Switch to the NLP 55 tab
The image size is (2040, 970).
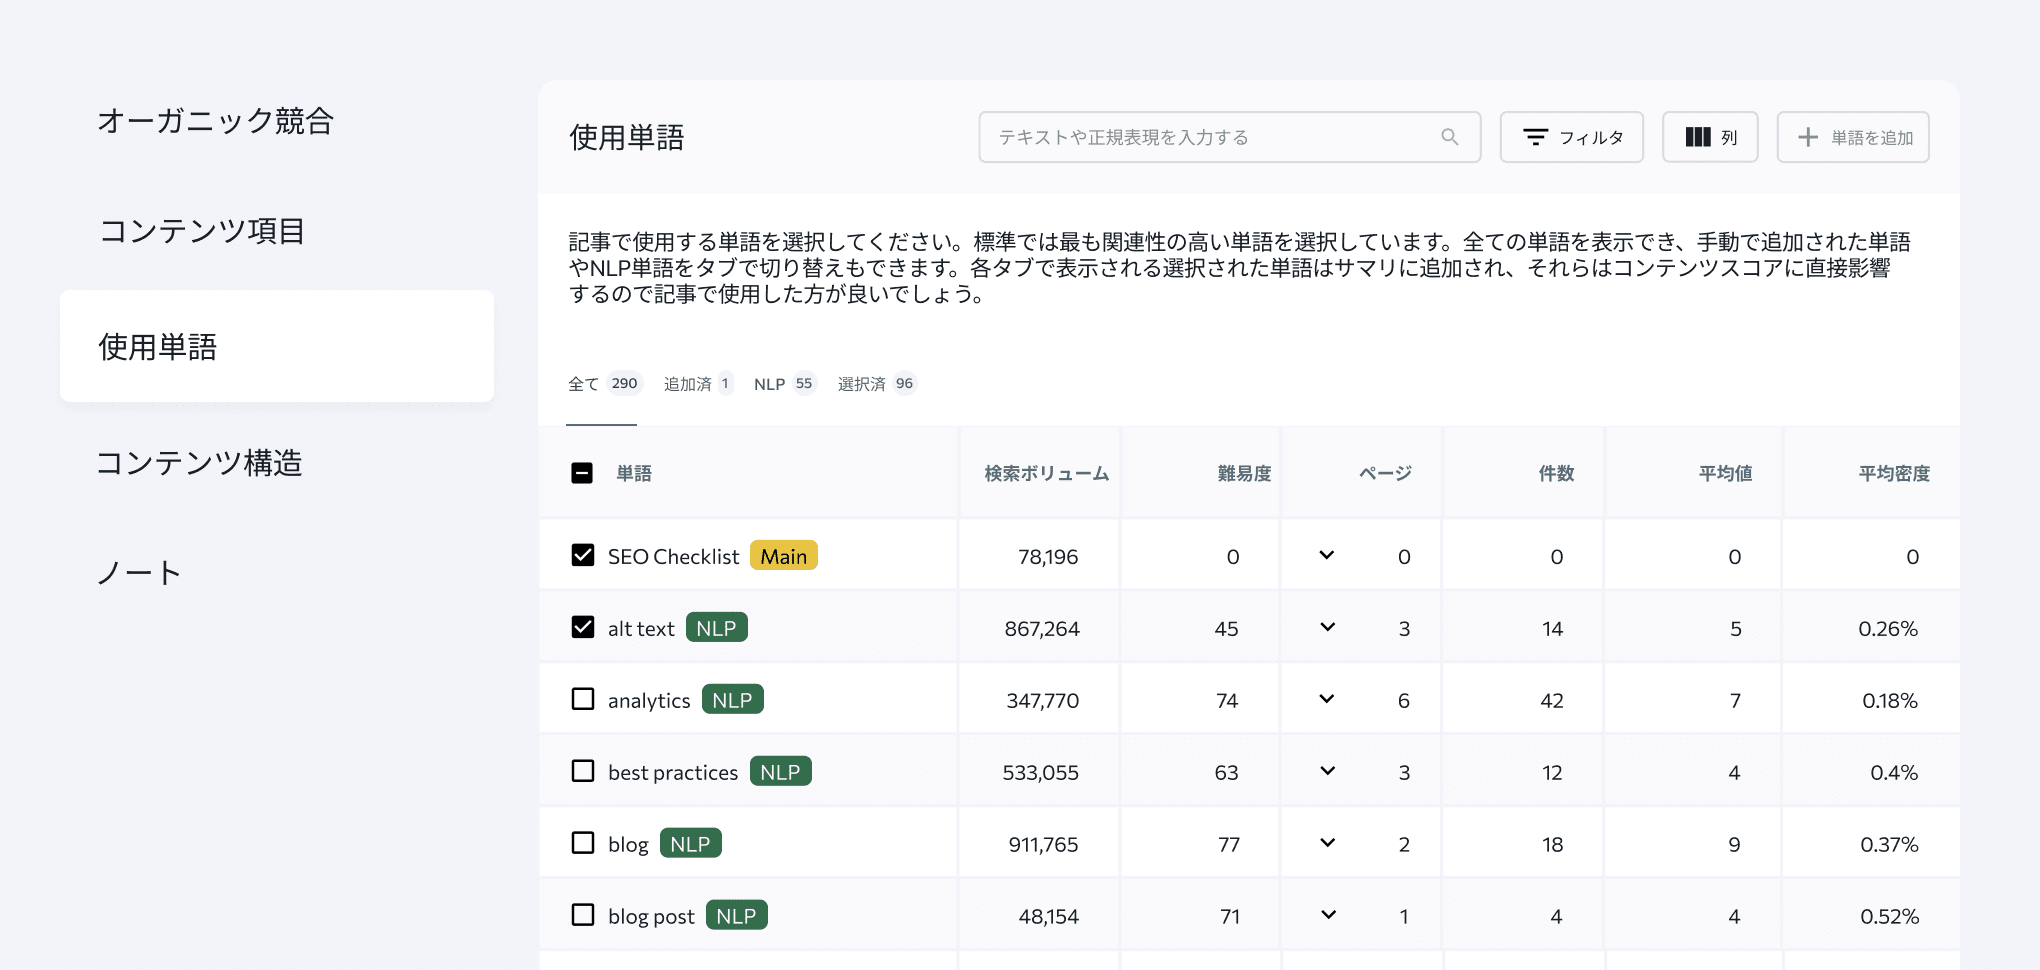784,384
